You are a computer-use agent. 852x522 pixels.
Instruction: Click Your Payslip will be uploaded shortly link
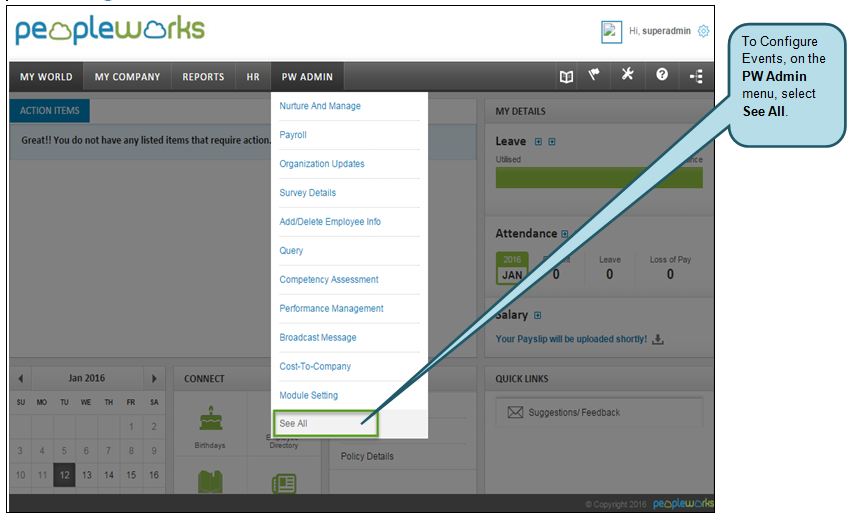click(571, 339)
